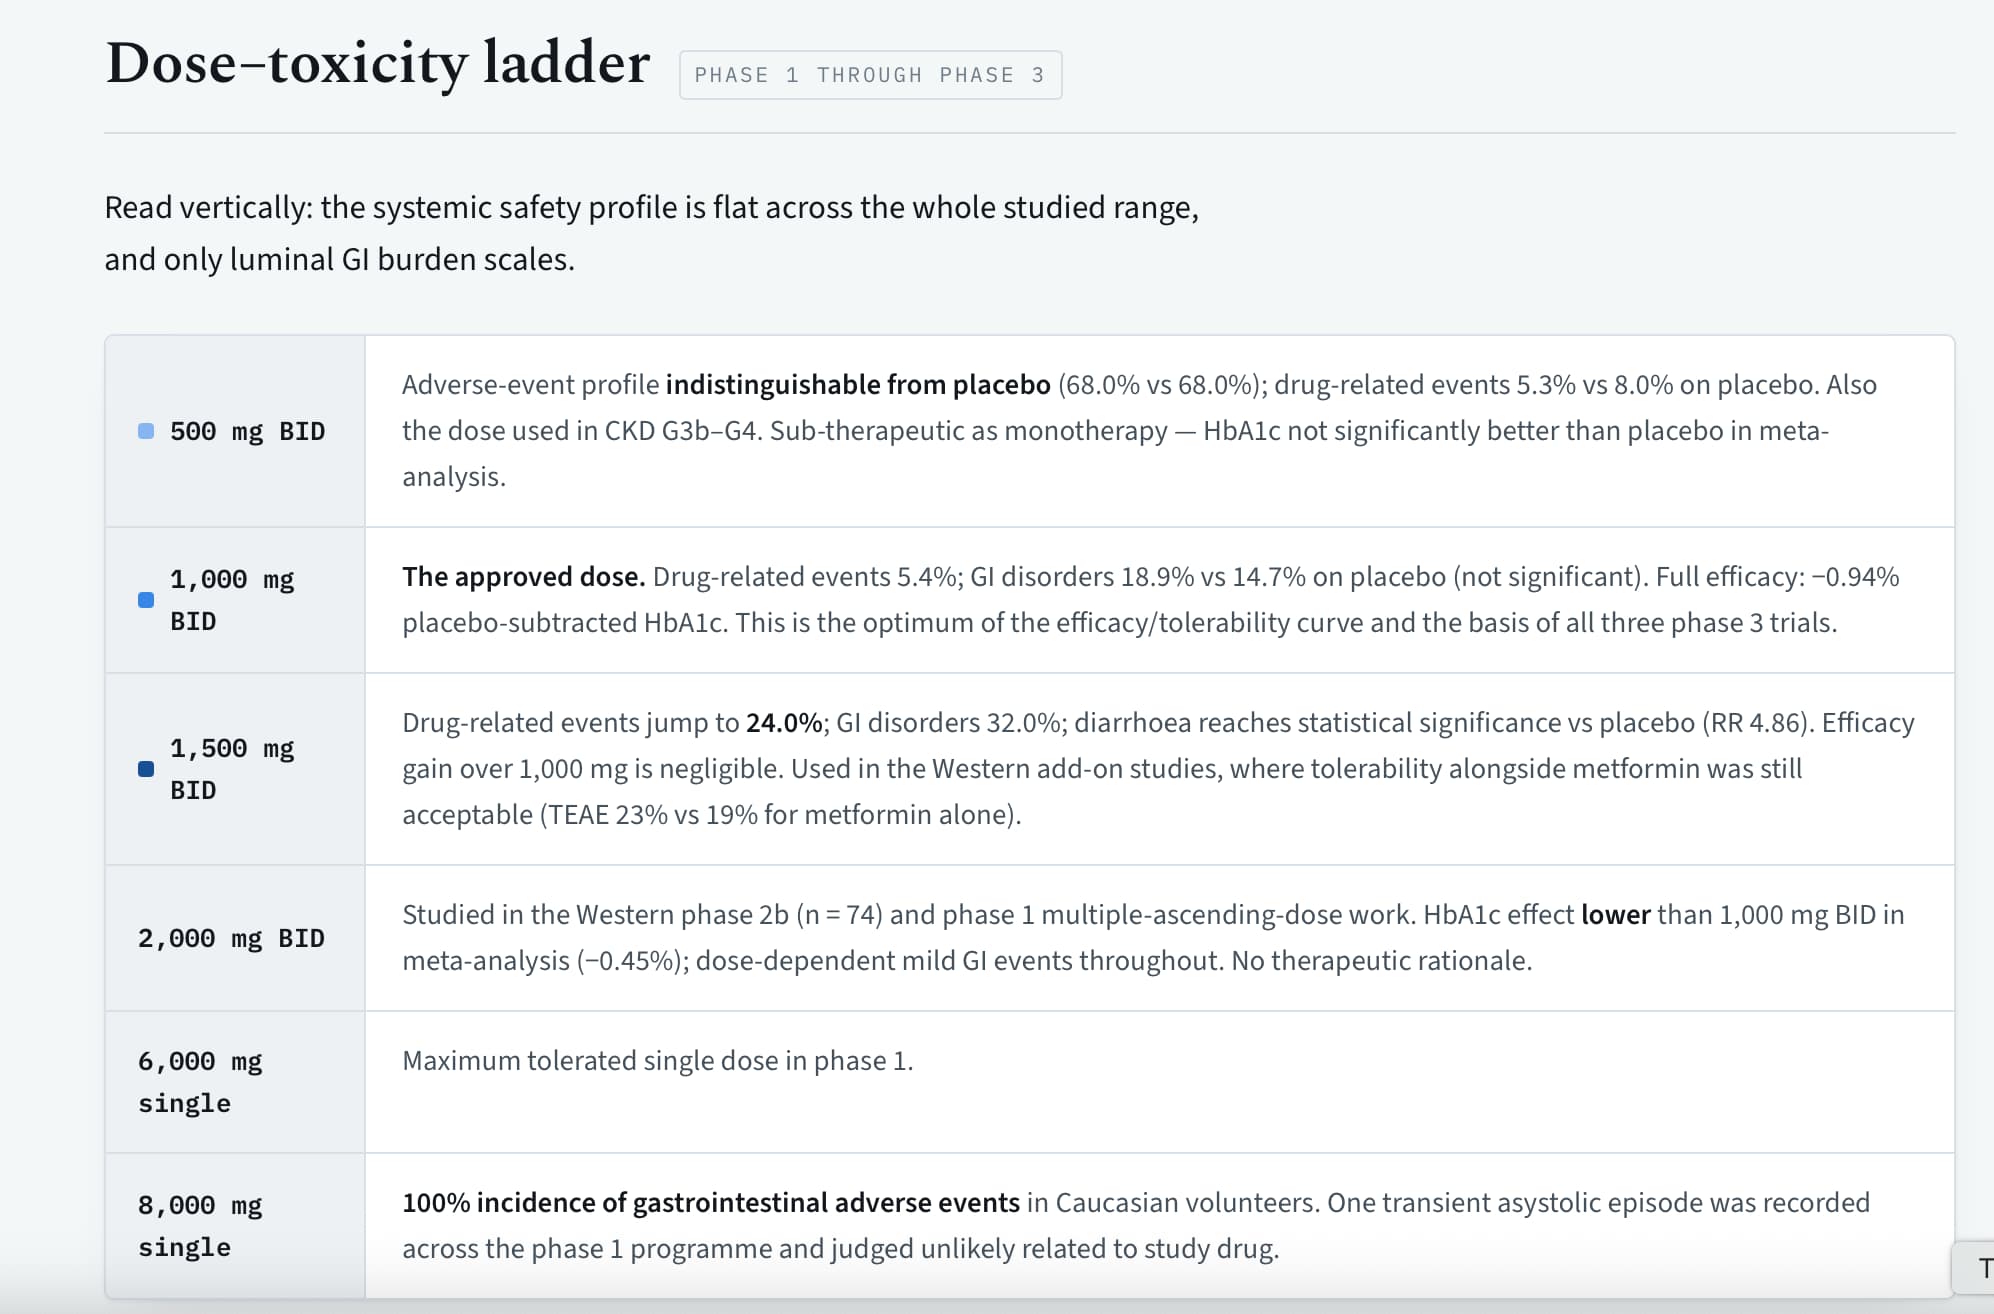Select the 6,000 mg single row label

point(200,1082)
